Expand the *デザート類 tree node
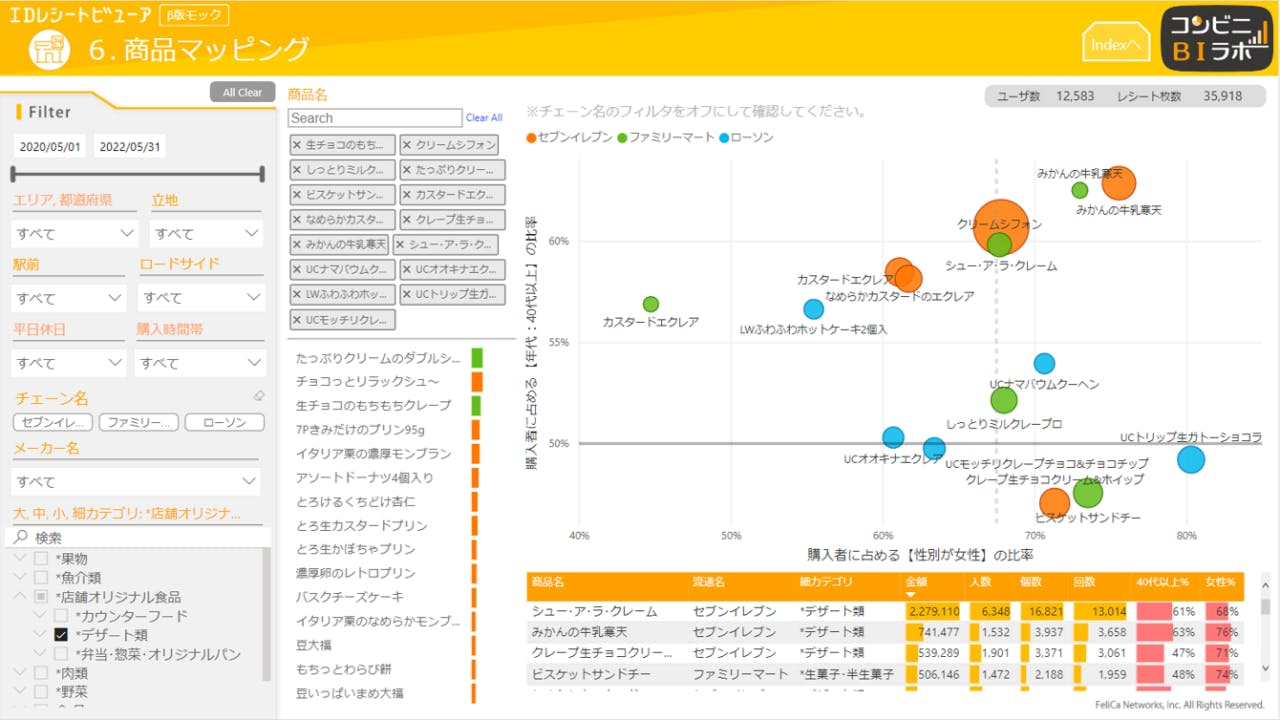The image size is (1280, 720). pos(39,635)
